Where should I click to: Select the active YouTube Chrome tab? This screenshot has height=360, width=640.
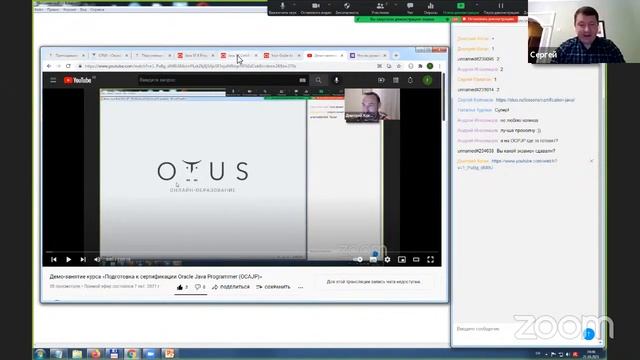coord(325,55)
